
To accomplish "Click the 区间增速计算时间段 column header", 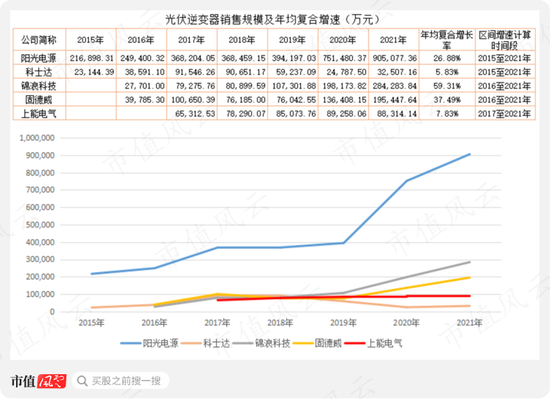I will tap(505, 40).
